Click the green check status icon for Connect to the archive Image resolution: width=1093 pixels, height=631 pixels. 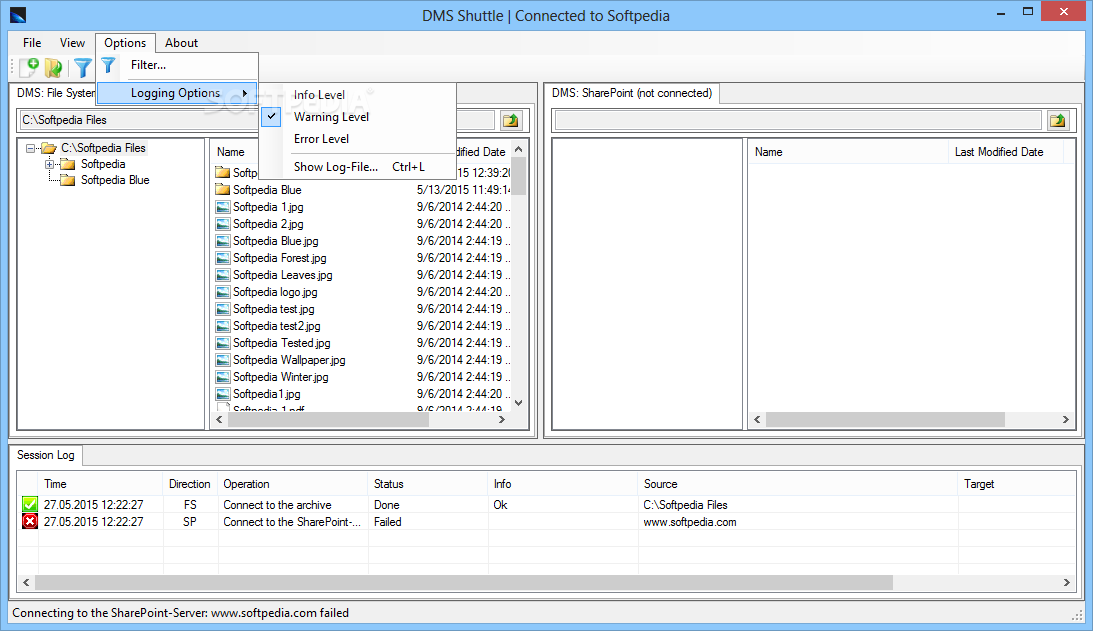30,504
